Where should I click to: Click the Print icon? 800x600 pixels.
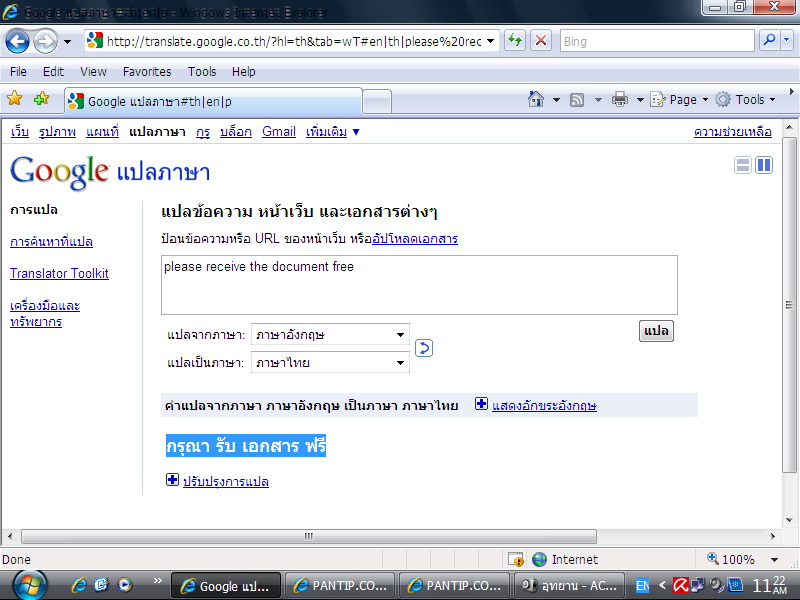click(619, 99)
